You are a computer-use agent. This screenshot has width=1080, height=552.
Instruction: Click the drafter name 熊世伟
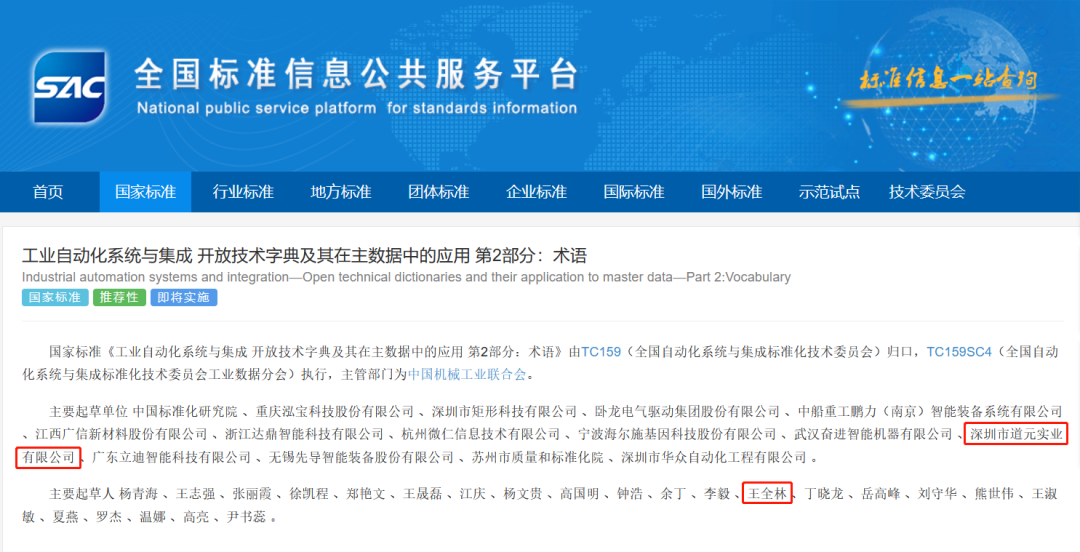[994, 494]
